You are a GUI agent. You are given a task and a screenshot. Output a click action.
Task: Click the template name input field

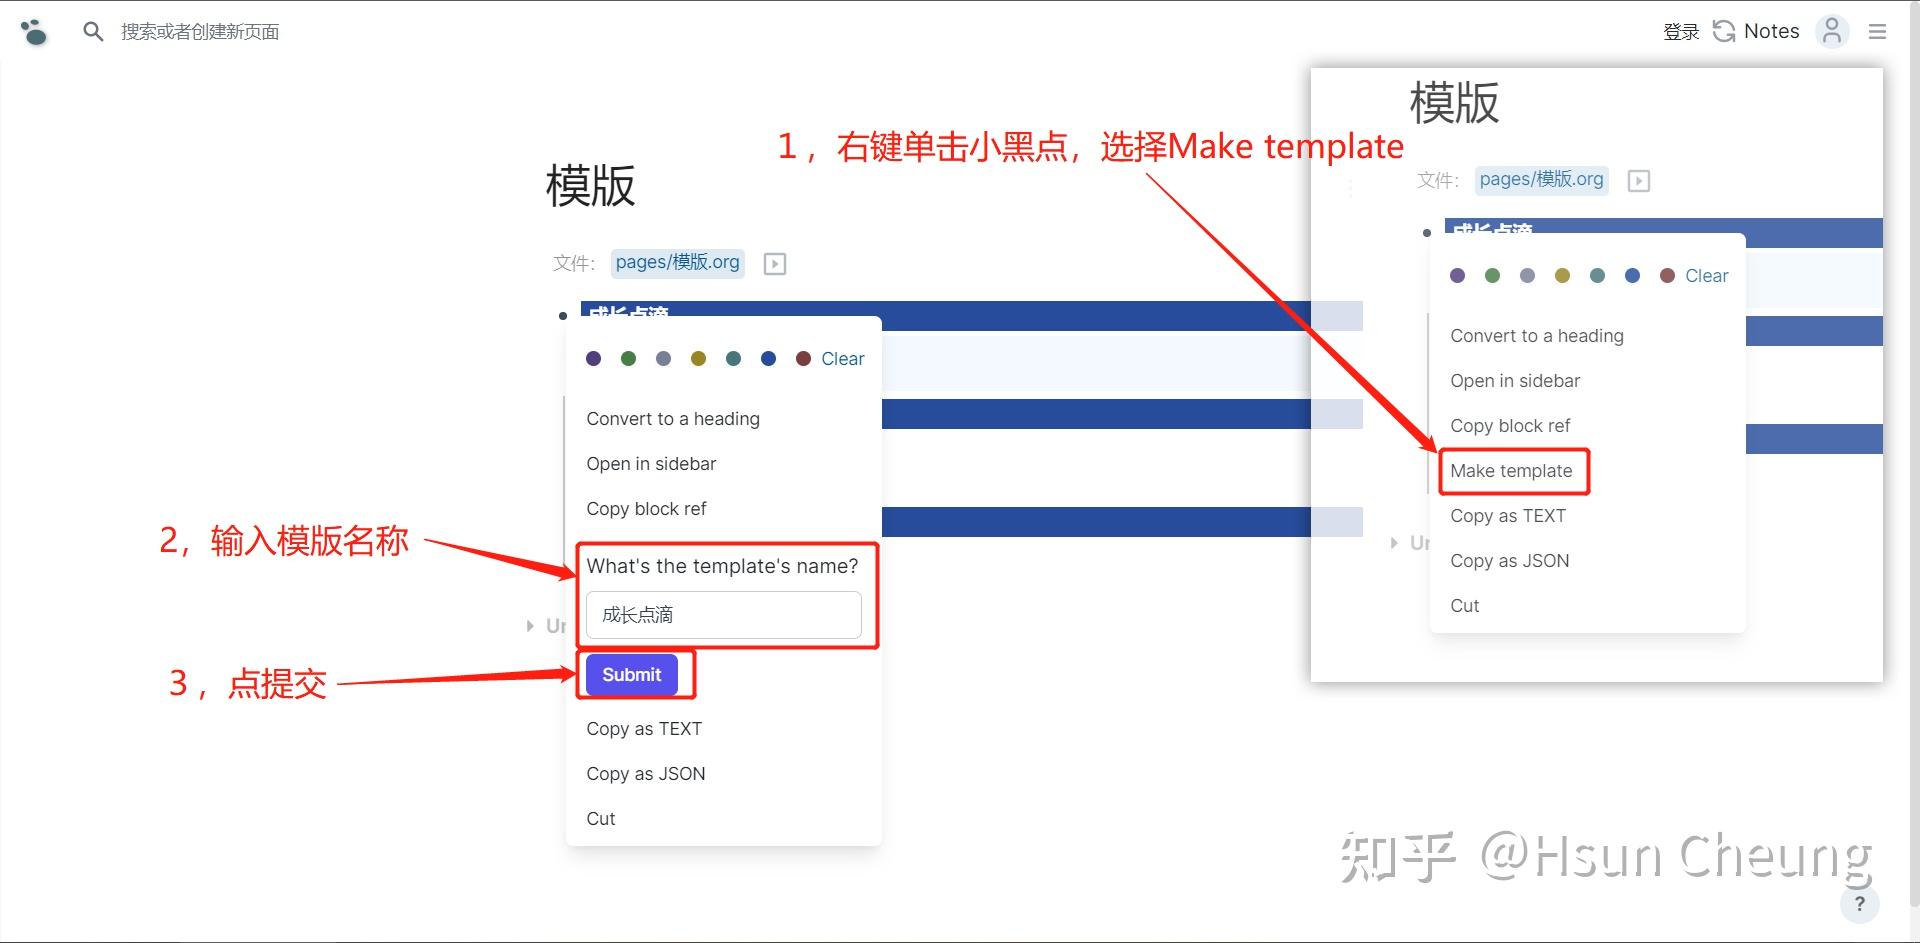click(x=724, y=614)
